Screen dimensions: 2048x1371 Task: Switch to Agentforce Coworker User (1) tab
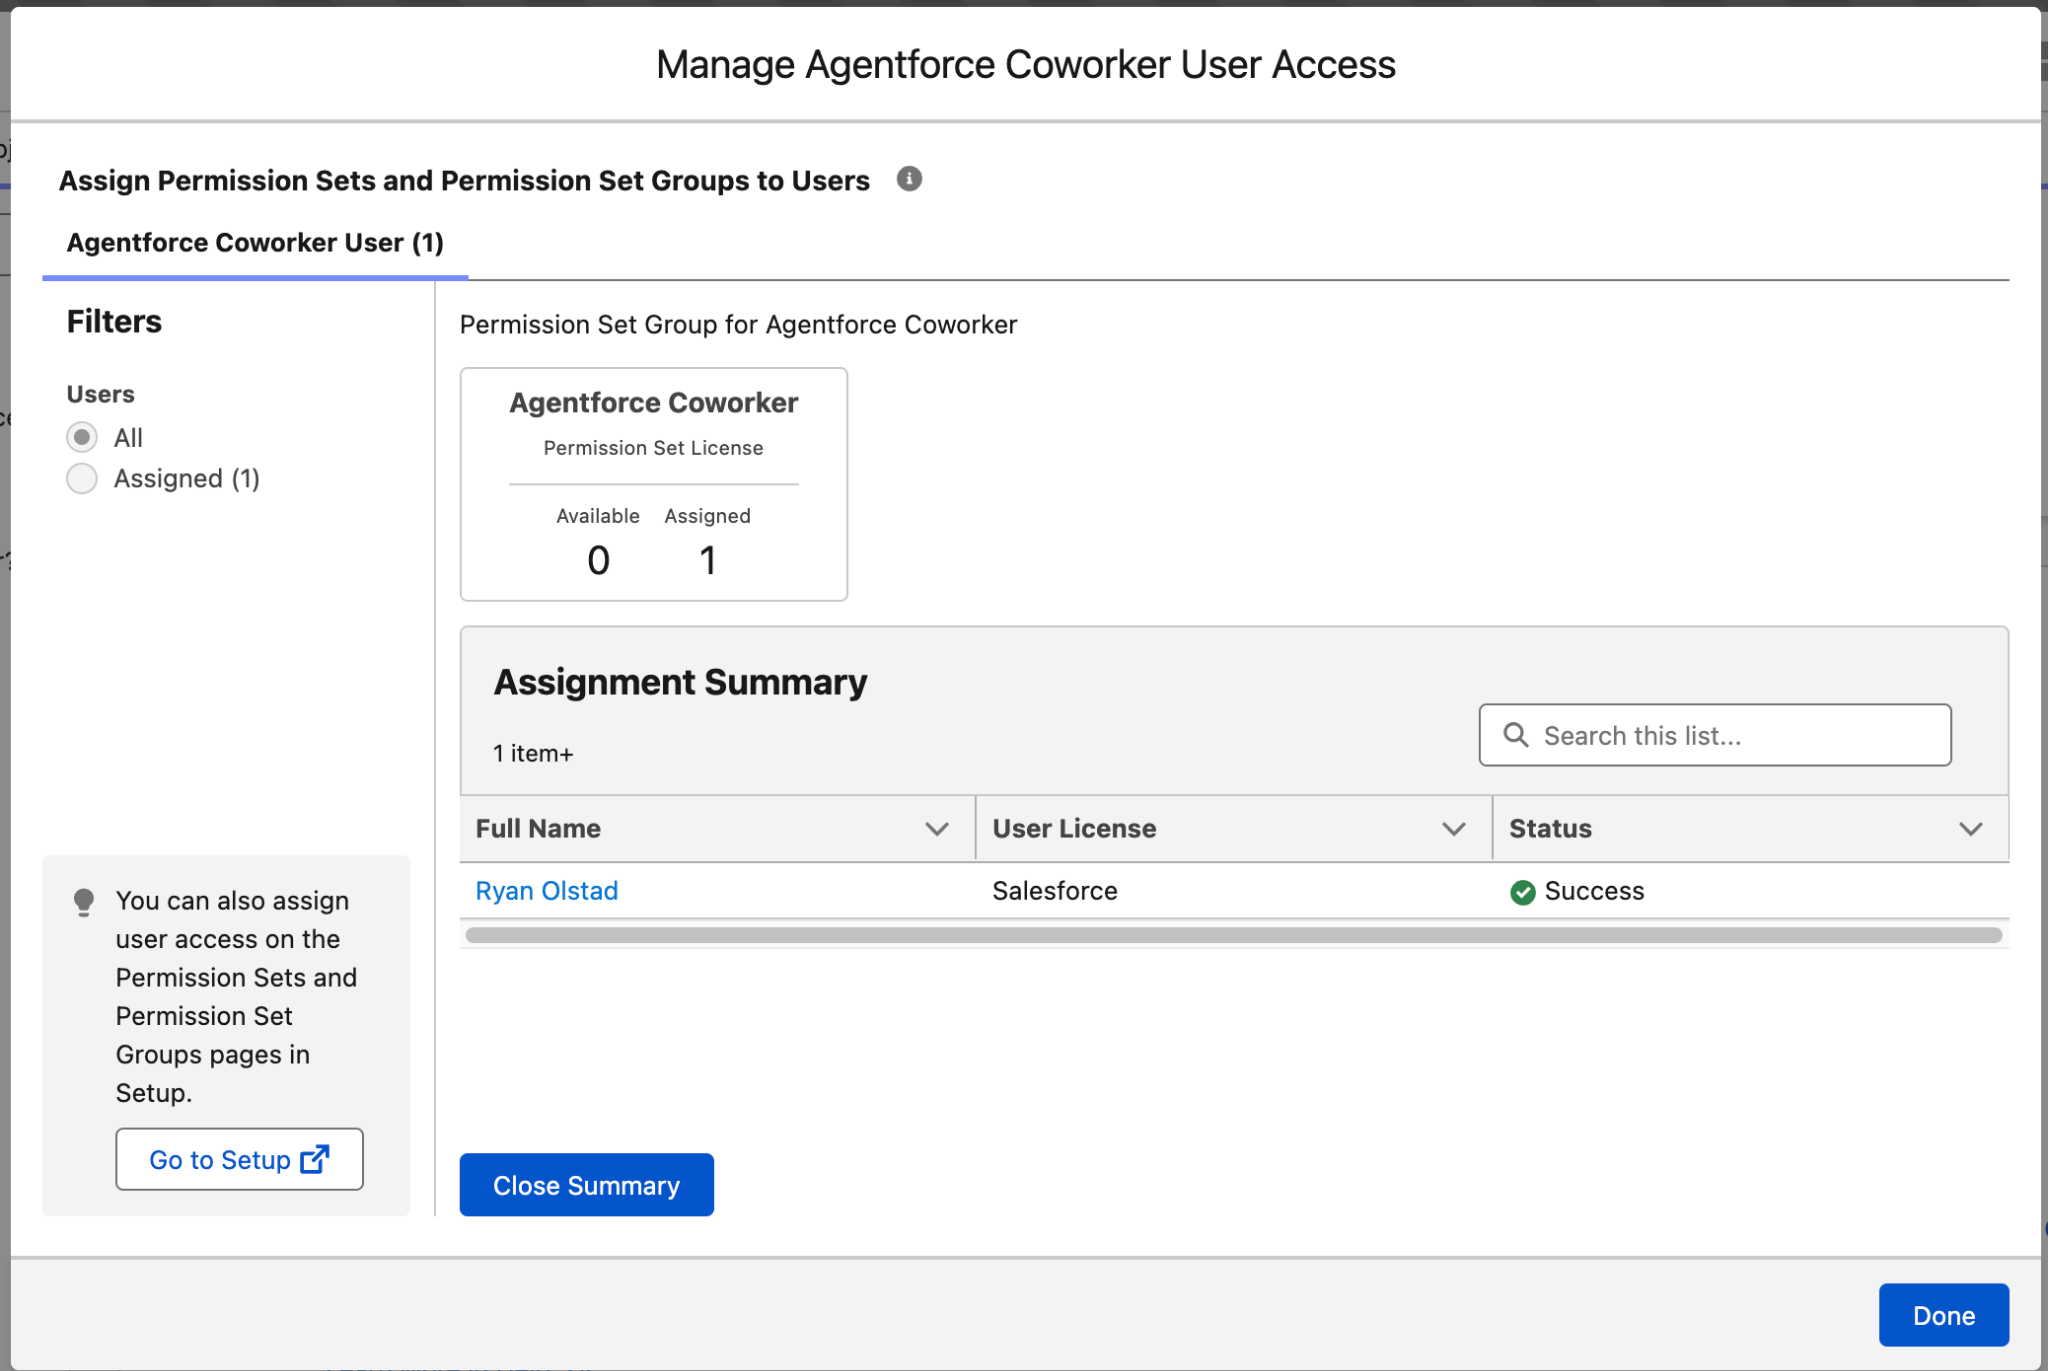(x=255, y=243)
